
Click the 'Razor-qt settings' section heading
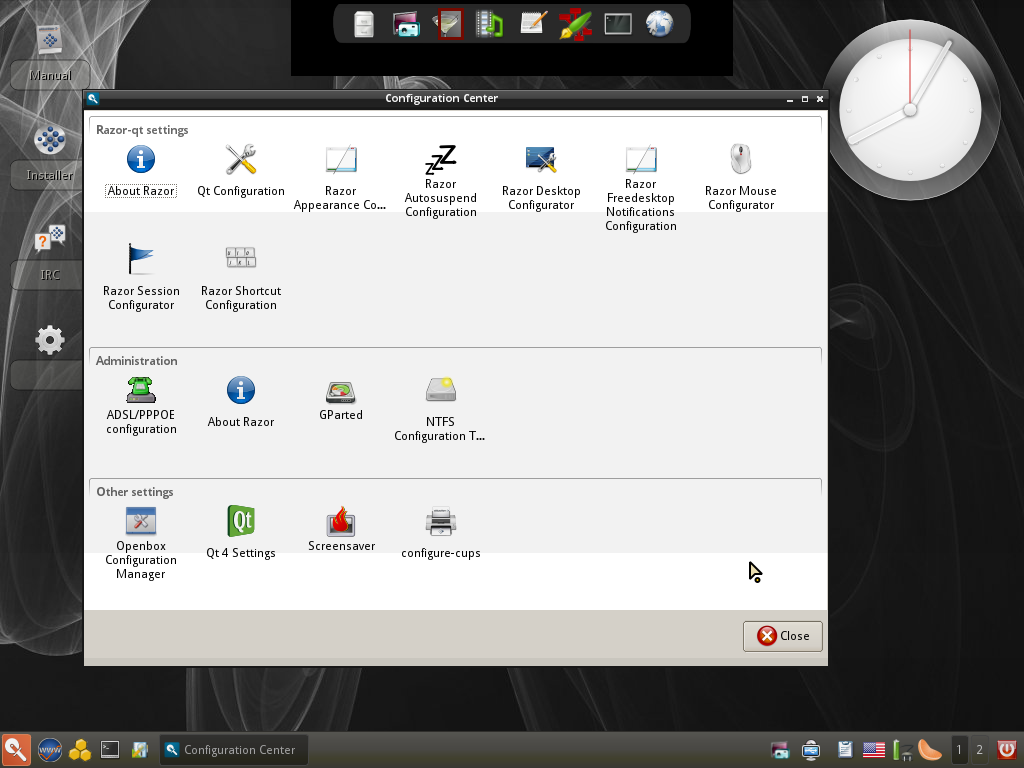[x=142, y=130]
